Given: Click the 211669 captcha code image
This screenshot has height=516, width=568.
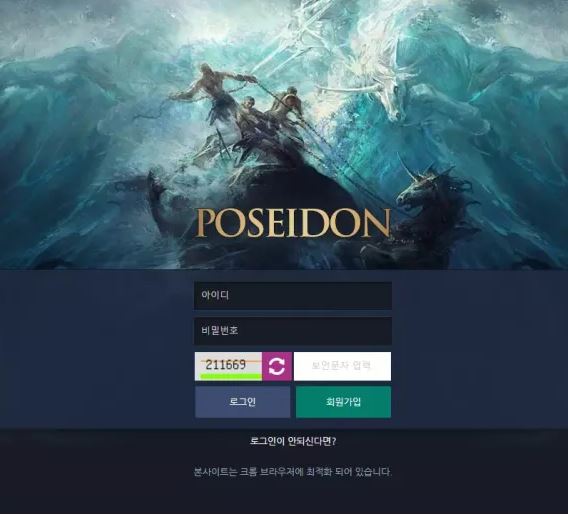Looking at the screenshot, I should [x=229, y=366].
